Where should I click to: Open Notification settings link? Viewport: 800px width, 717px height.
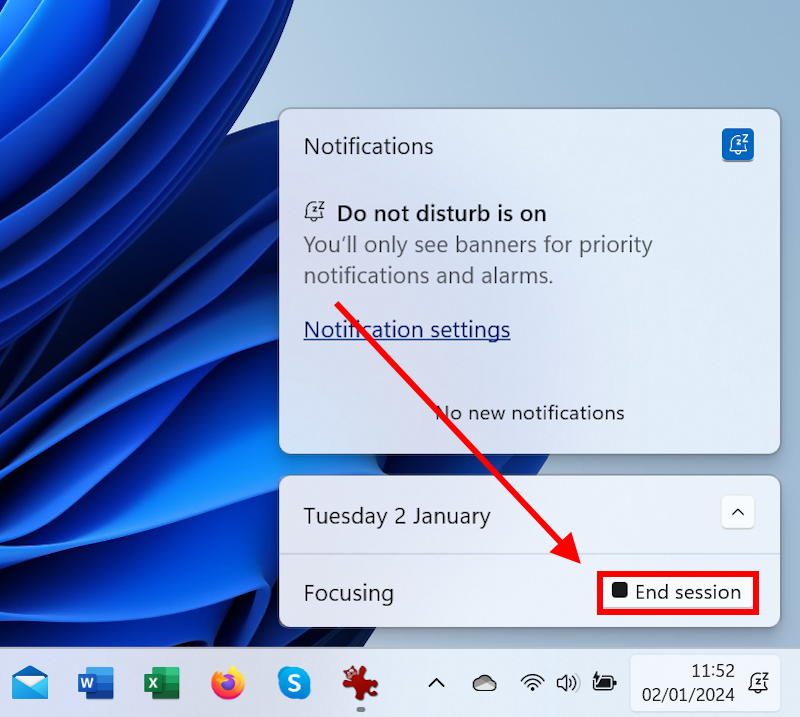406,329
